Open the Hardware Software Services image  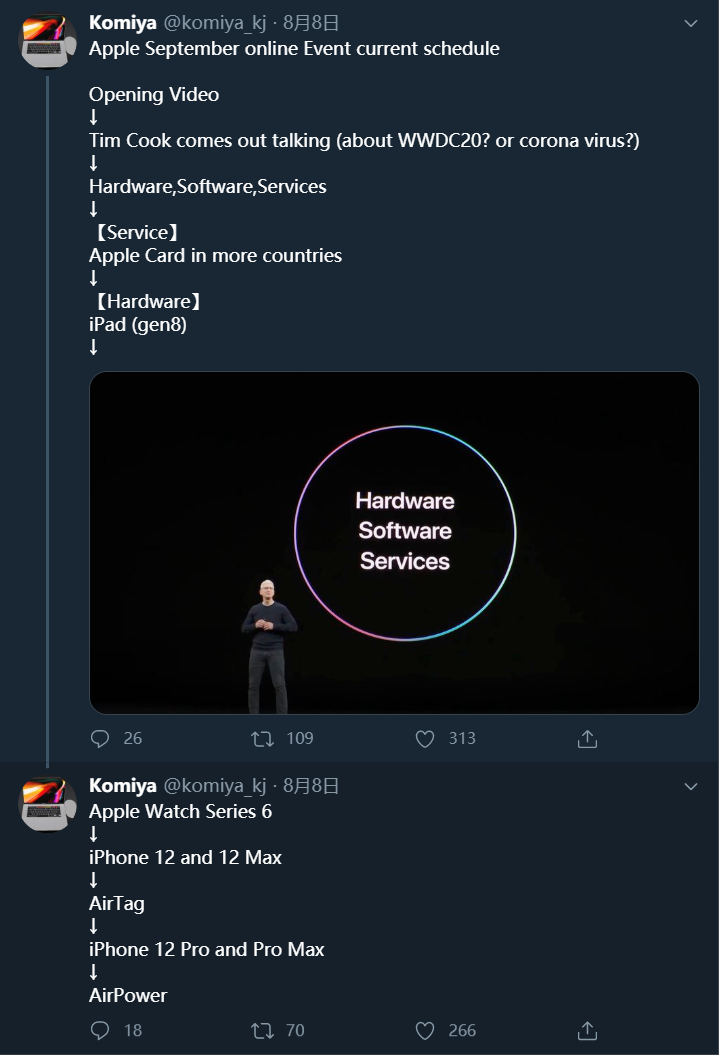tap(394, 543)
